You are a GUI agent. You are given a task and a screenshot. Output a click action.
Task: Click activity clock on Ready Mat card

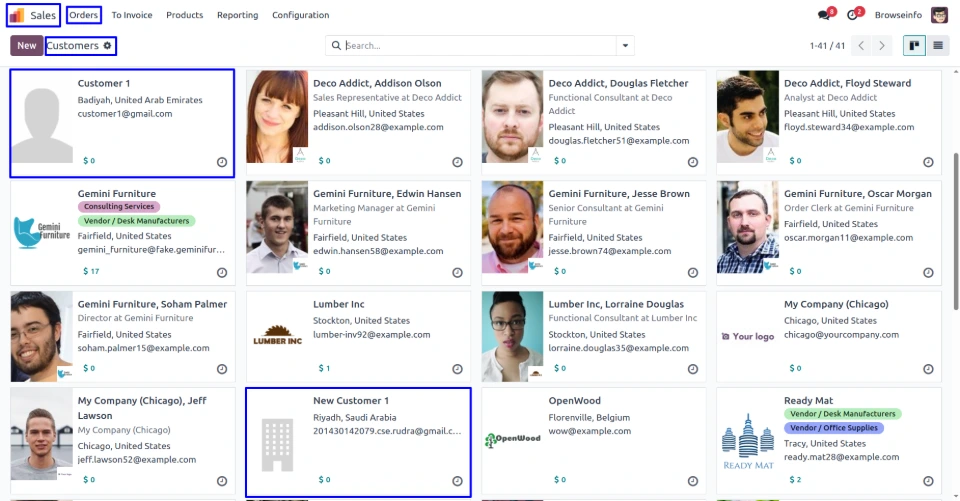coord(928,480)
